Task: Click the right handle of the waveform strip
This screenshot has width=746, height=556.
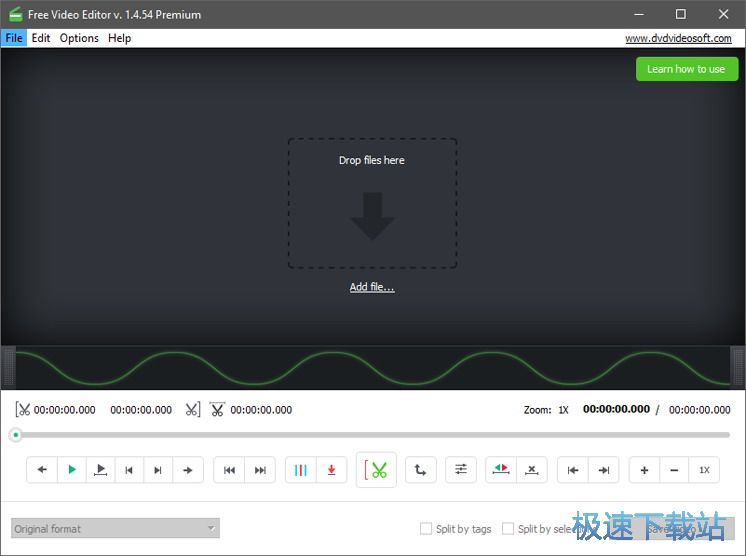Action: tap(737, 367)
